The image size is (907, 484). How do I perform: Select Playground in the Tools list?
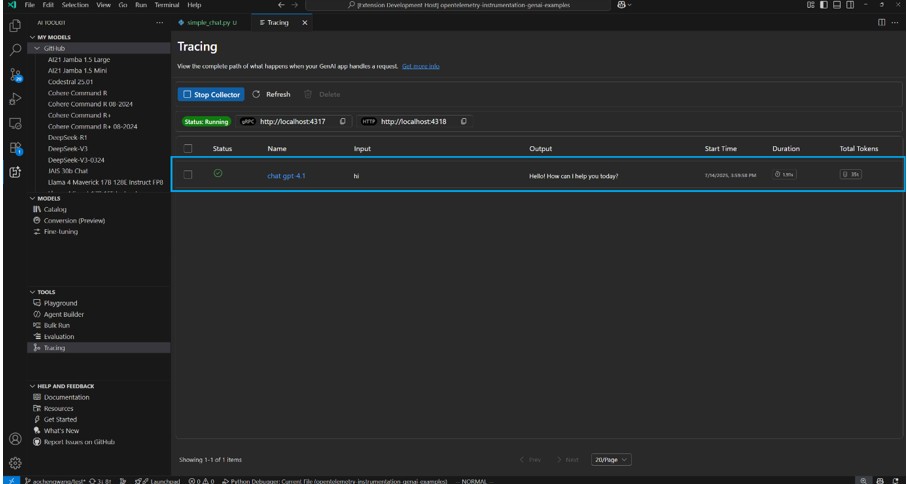[60, 303]
